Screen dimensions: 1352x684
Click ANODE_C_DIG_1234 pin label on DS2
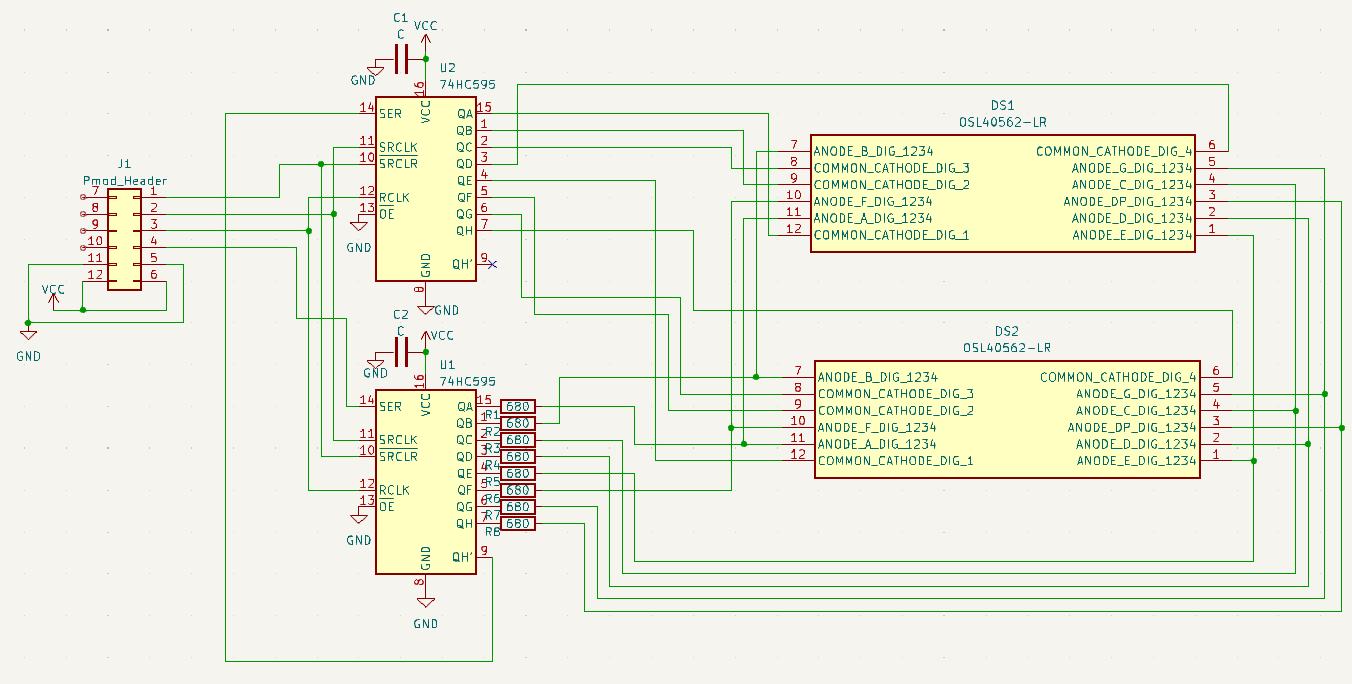coord(1136,411)
